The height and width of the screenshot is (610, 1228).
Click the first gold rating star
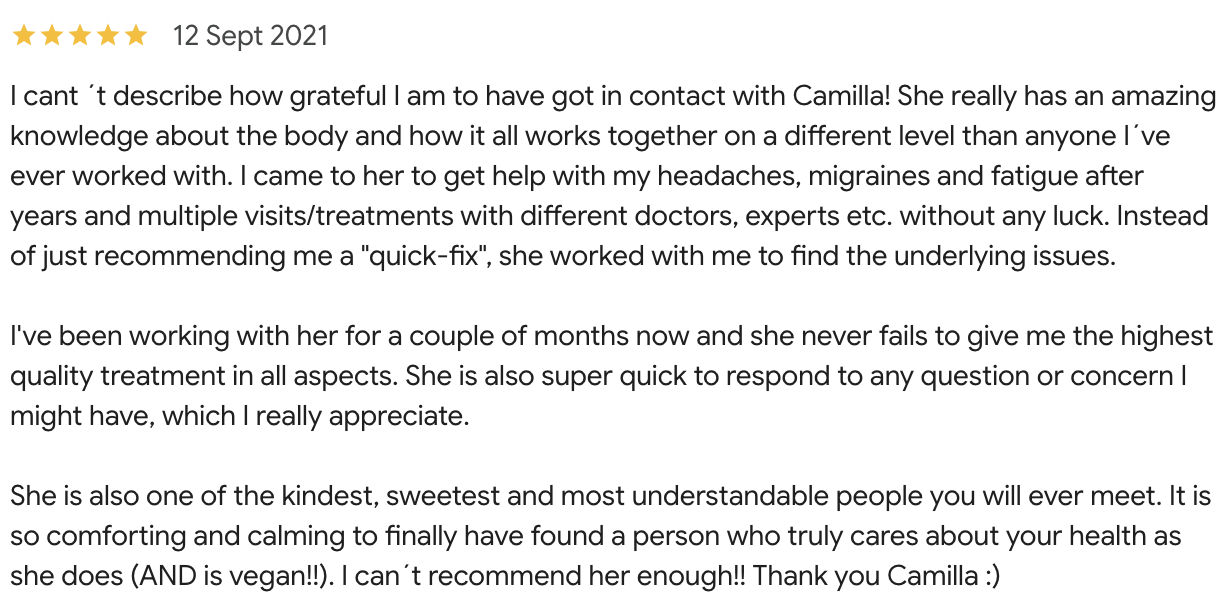coord(23,36)
